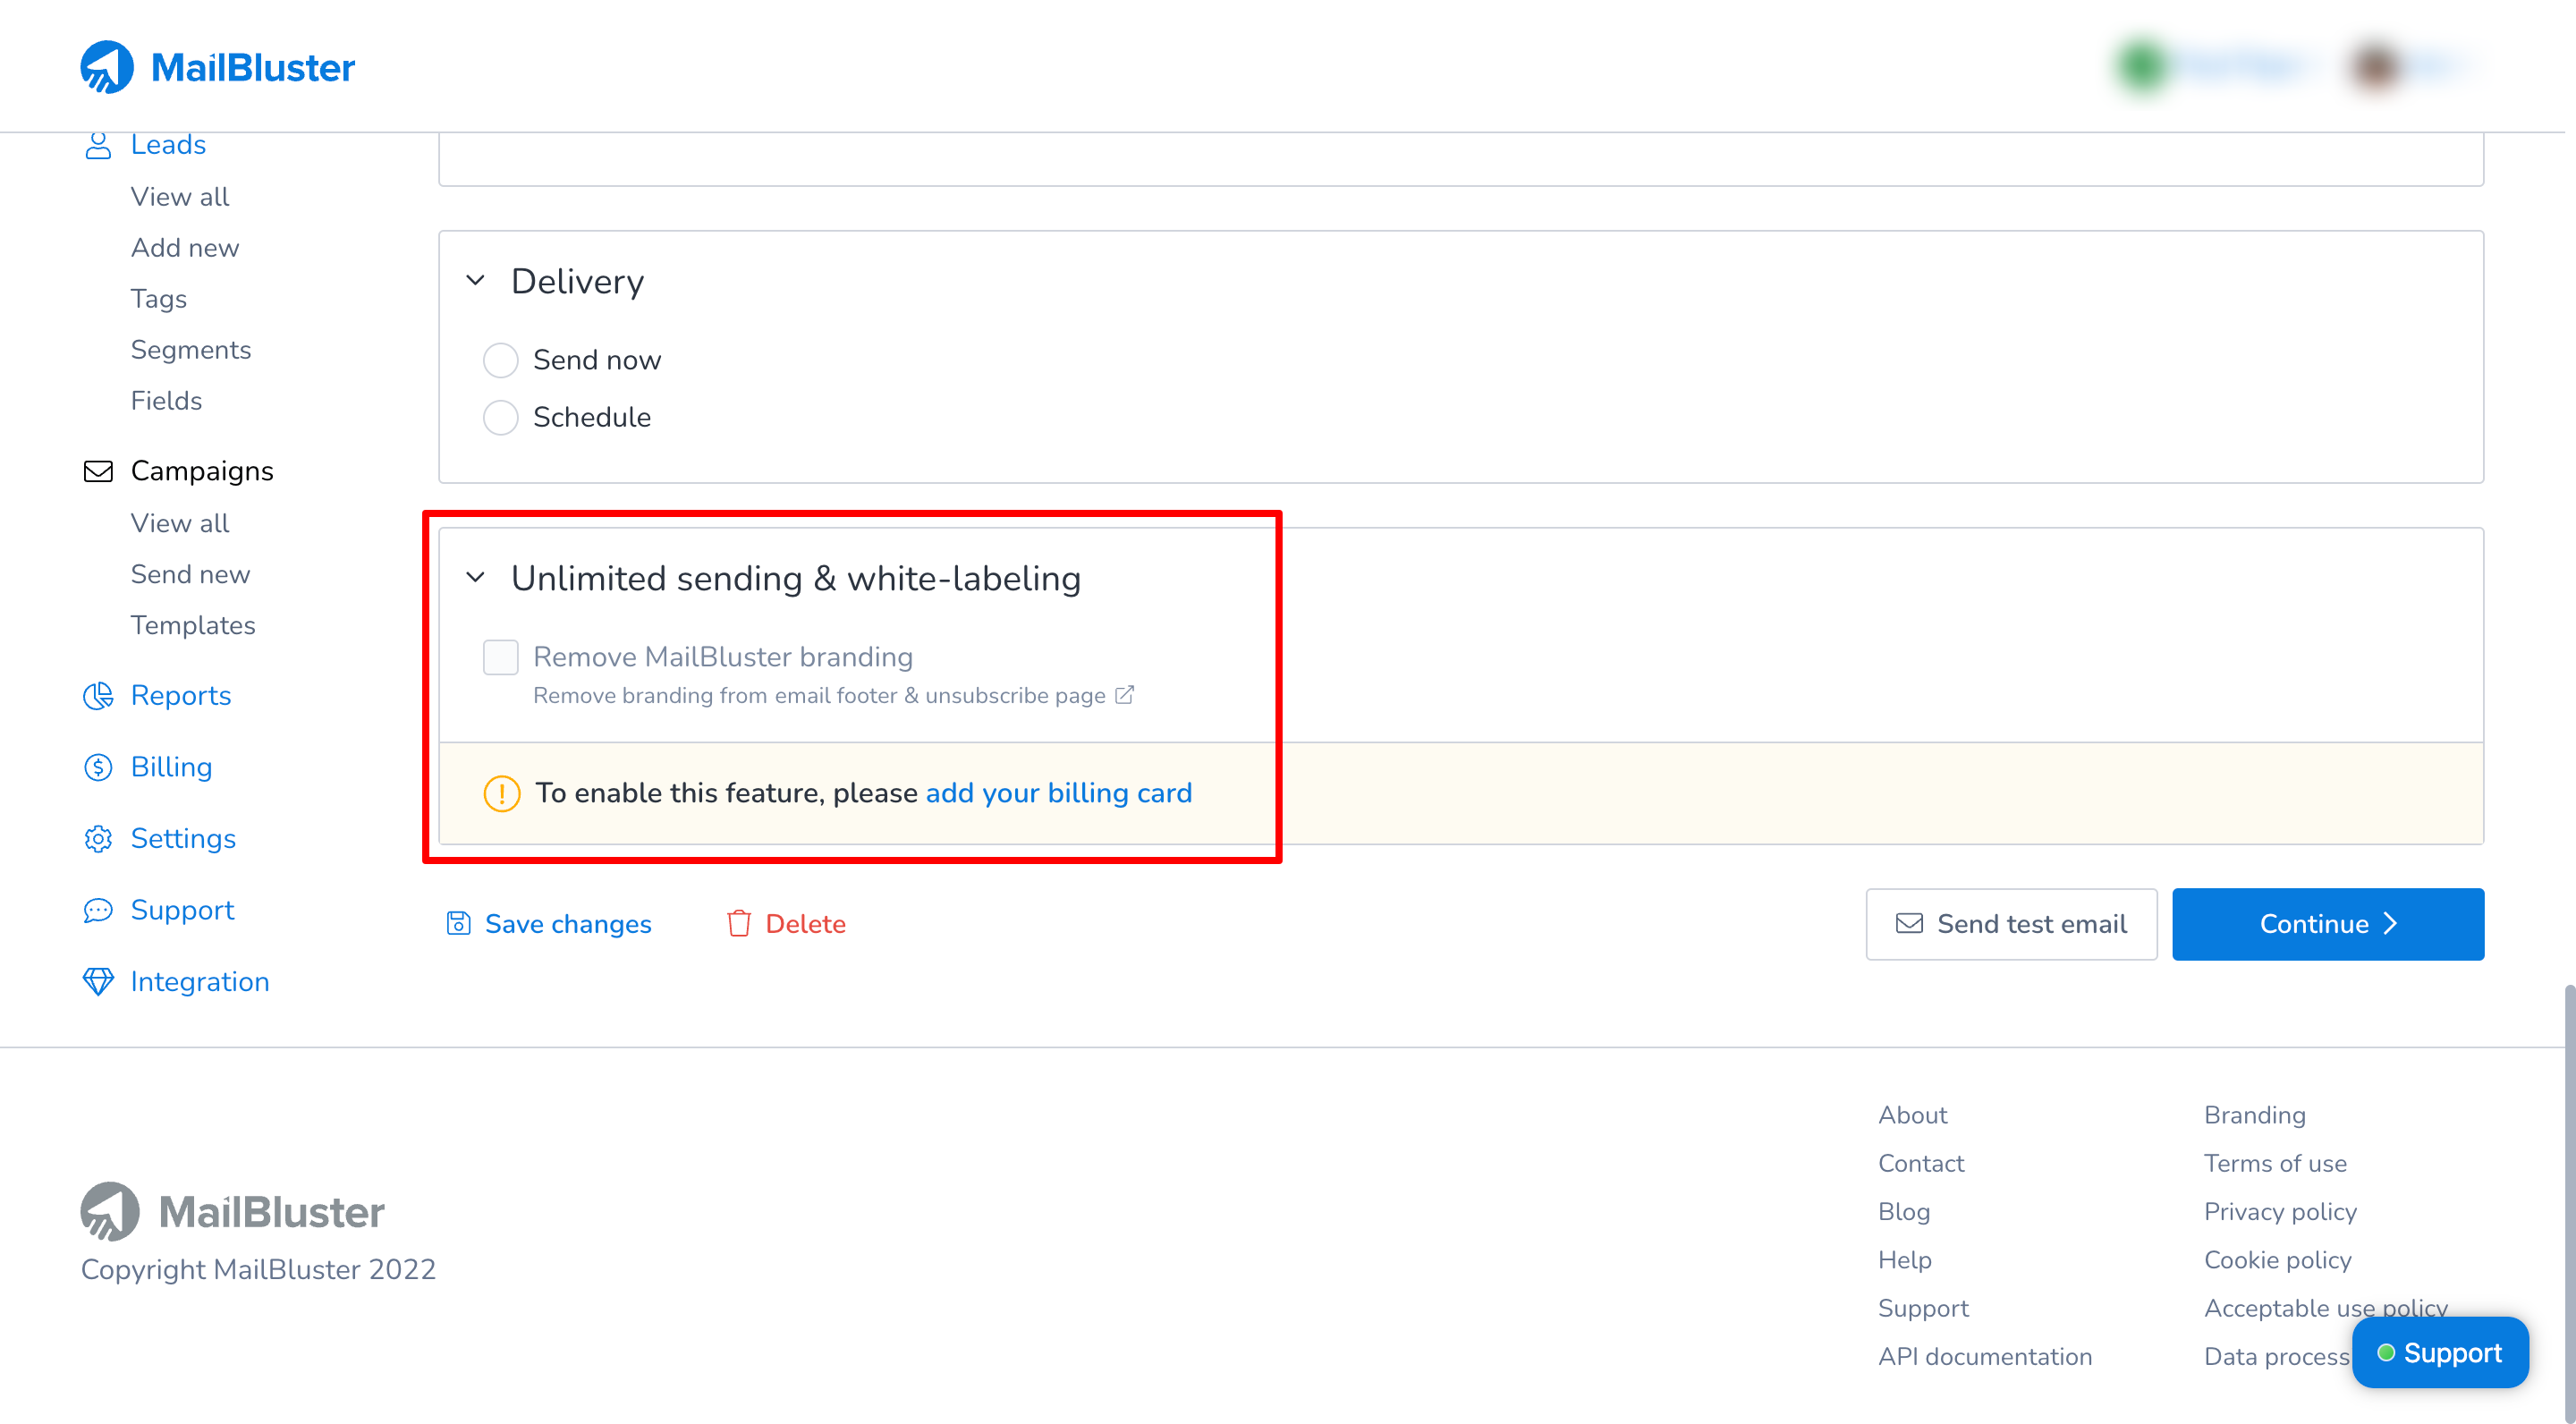This screenshot has height=1424, width=2576.
Task: Click the MailBluster wordmark in header
Action: coord(253,67)
